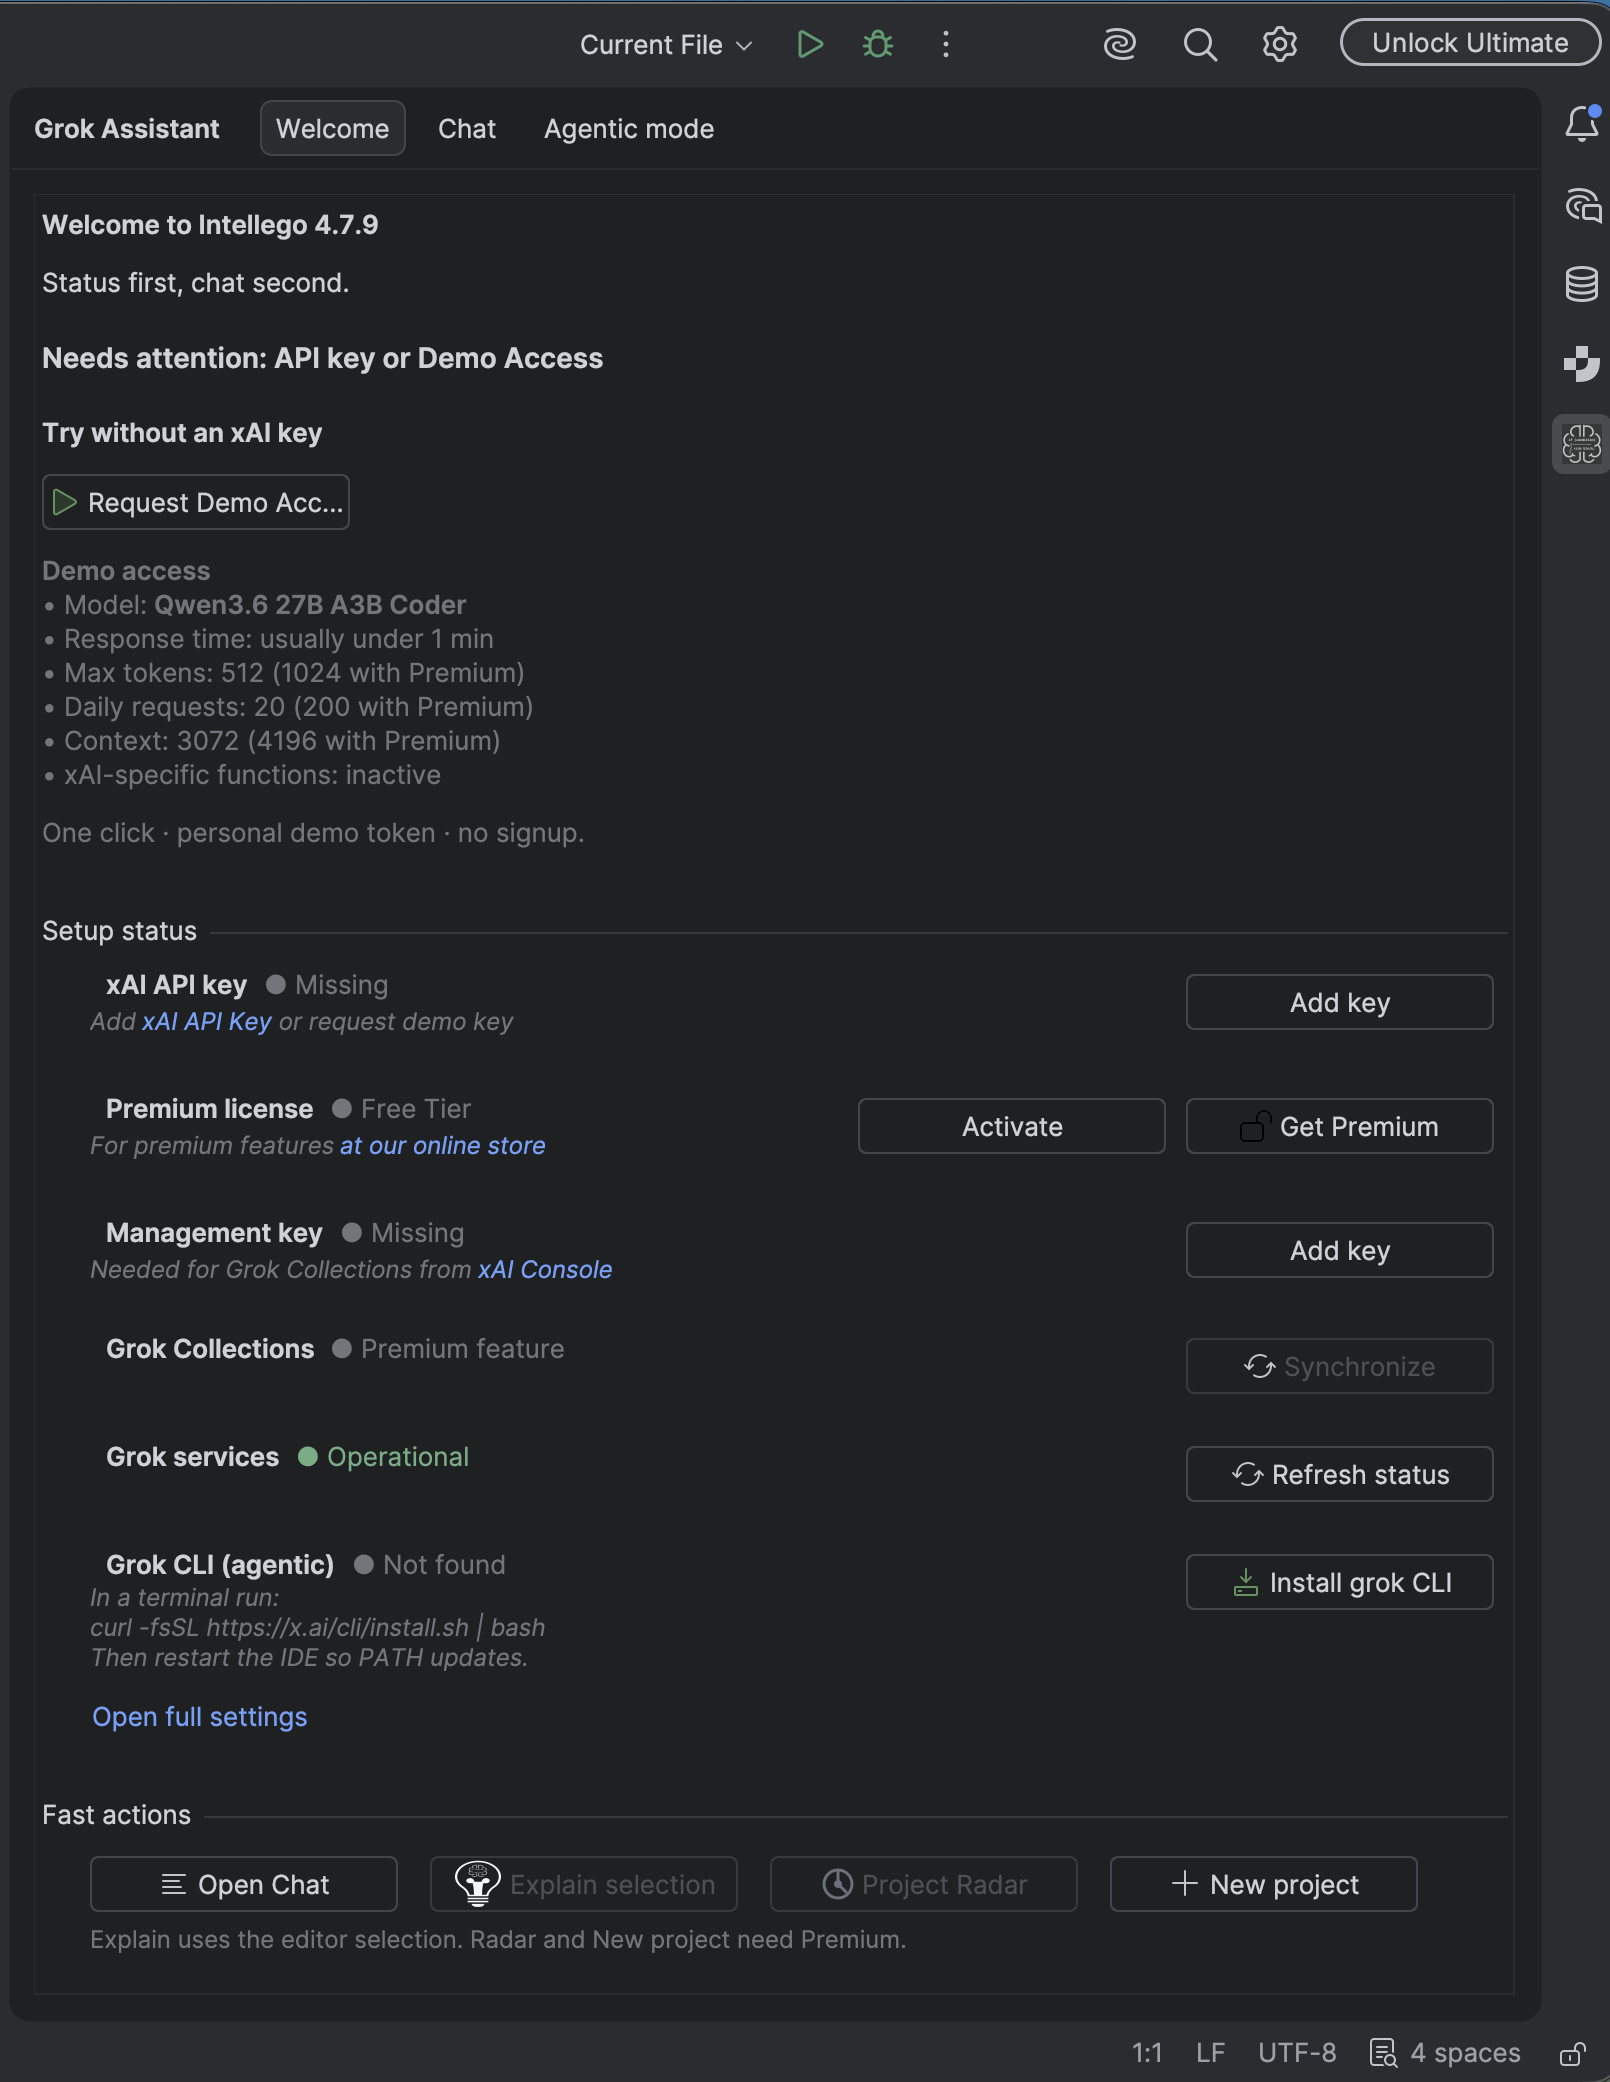The width and height of the screenshot is (1610, 2082).
Task: Open the AI chat tool window icon
Action: [1582, 205]
